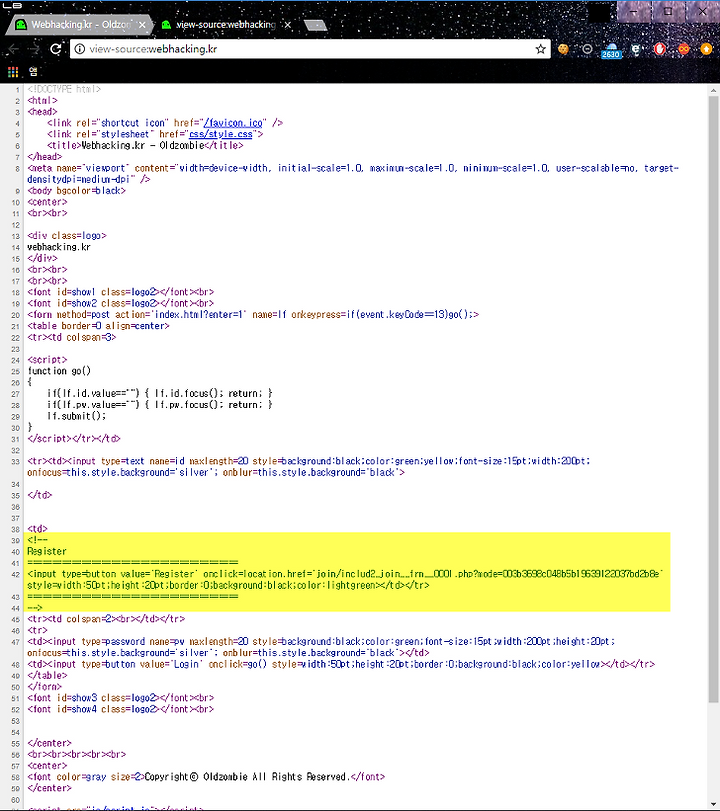Screen dimensions: 720x811
Task: Click the scrollbar down arrow
Action: (x=714, y=805)
